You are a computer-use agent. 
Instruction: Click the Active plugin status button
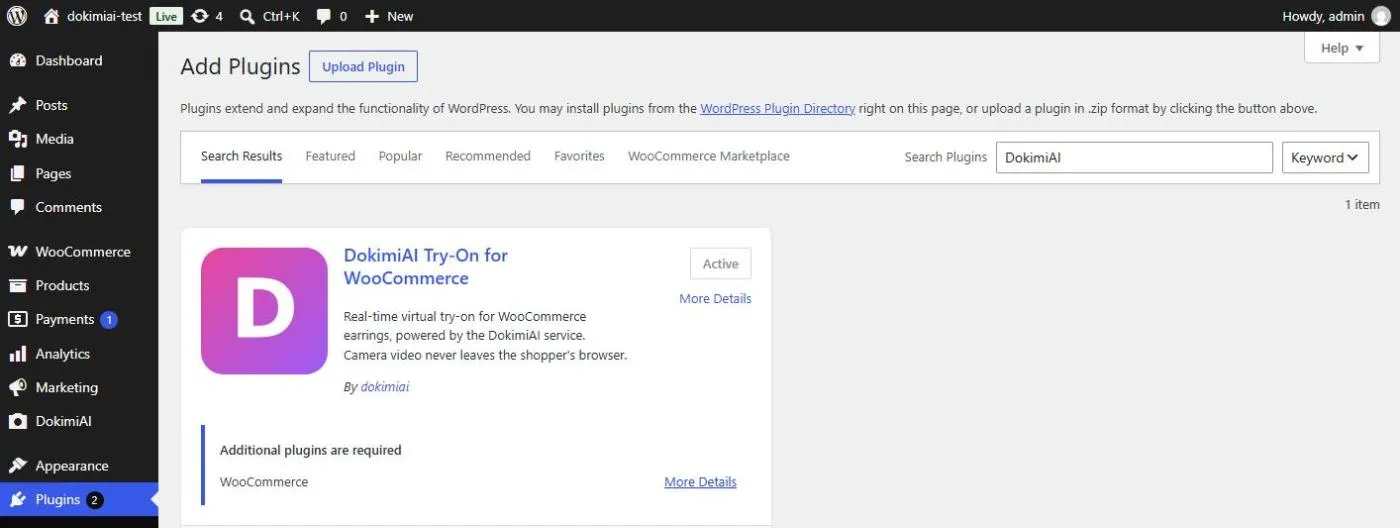point(720,264)
